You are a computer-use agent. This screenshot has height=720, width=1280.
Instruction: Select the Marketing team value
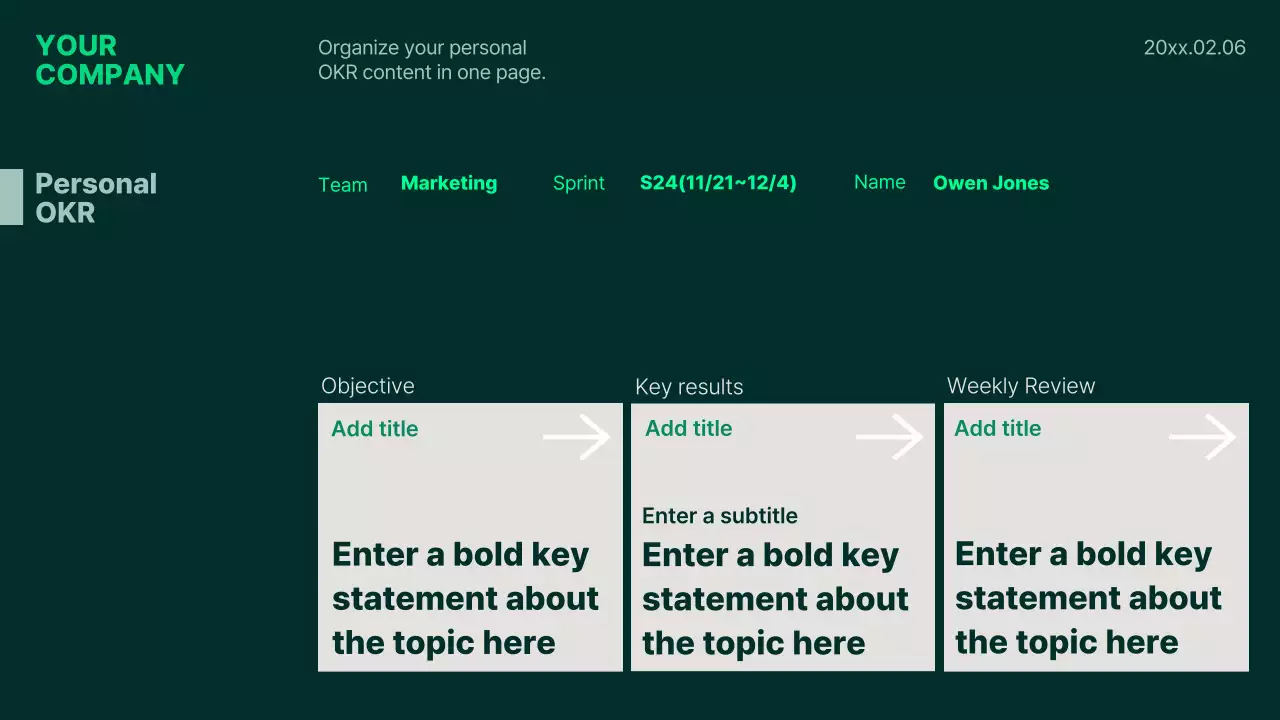point(448,183)
